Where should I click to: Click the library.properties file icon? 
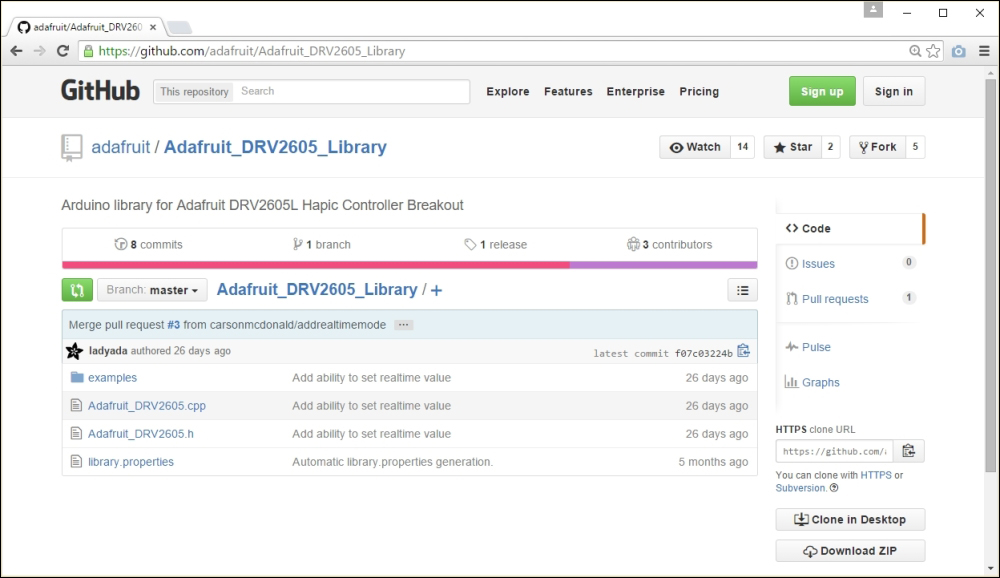coord(77,461)
